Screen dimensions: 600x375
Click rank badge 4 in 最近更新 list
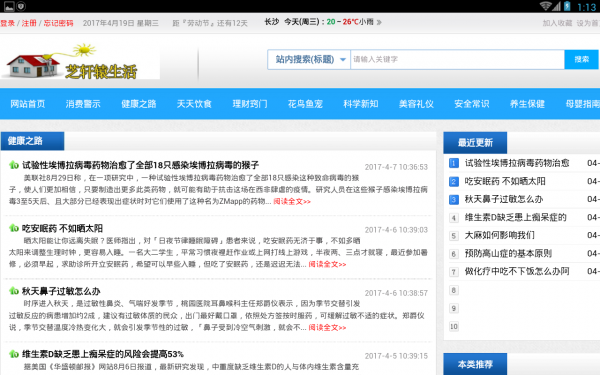pos(453,218)
